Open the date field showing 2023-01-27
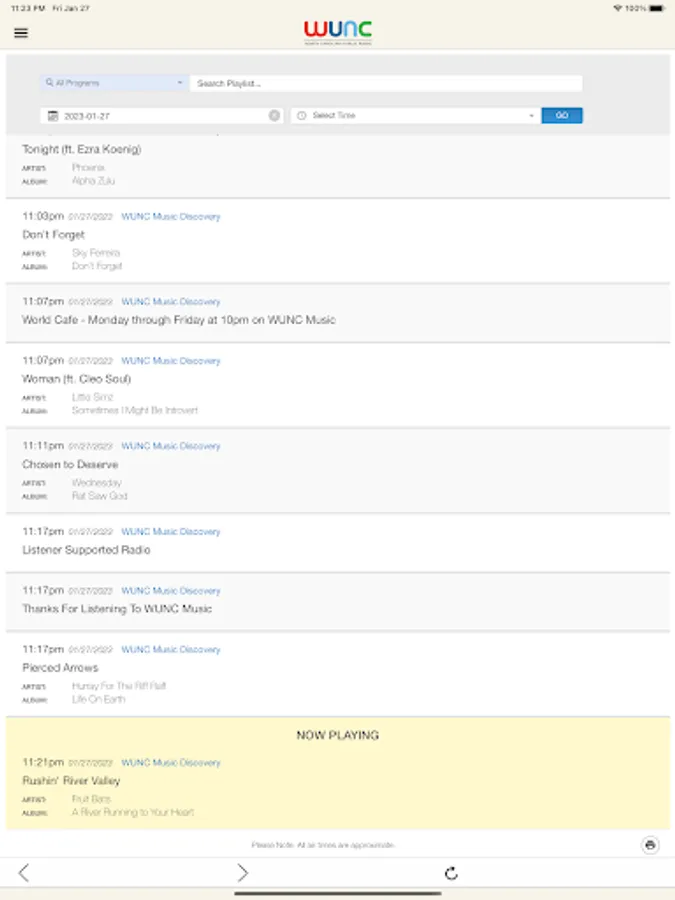Screen dimensions: 675x900 tap(161, 116)
